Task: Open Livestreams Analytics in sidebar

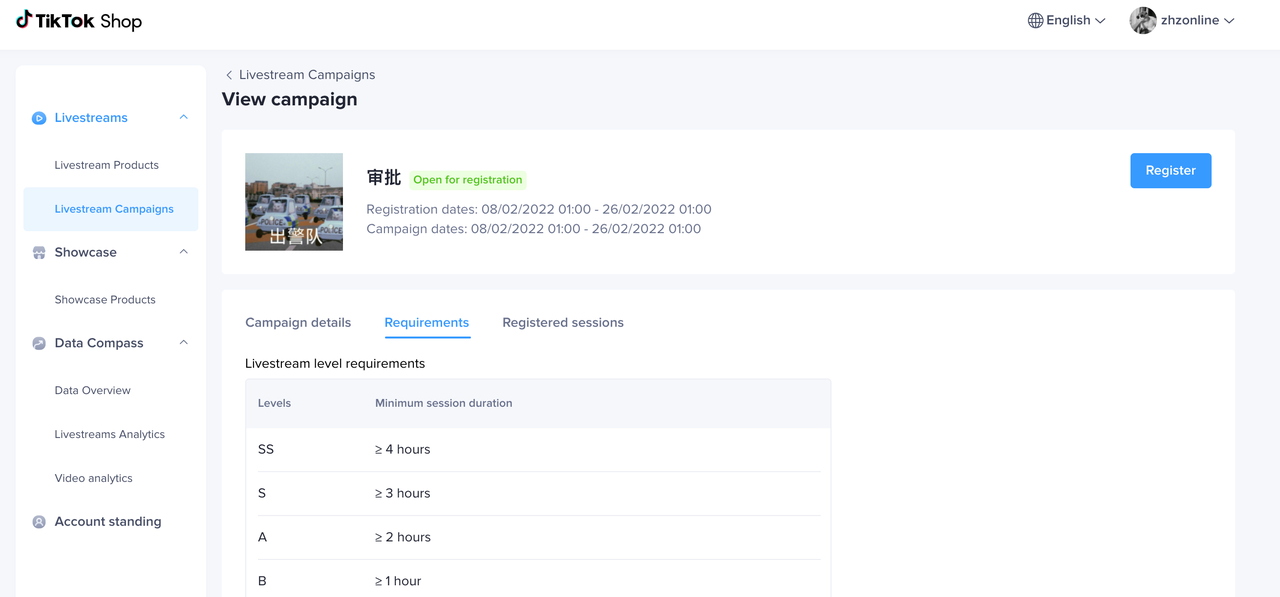Action: point(110,435)
